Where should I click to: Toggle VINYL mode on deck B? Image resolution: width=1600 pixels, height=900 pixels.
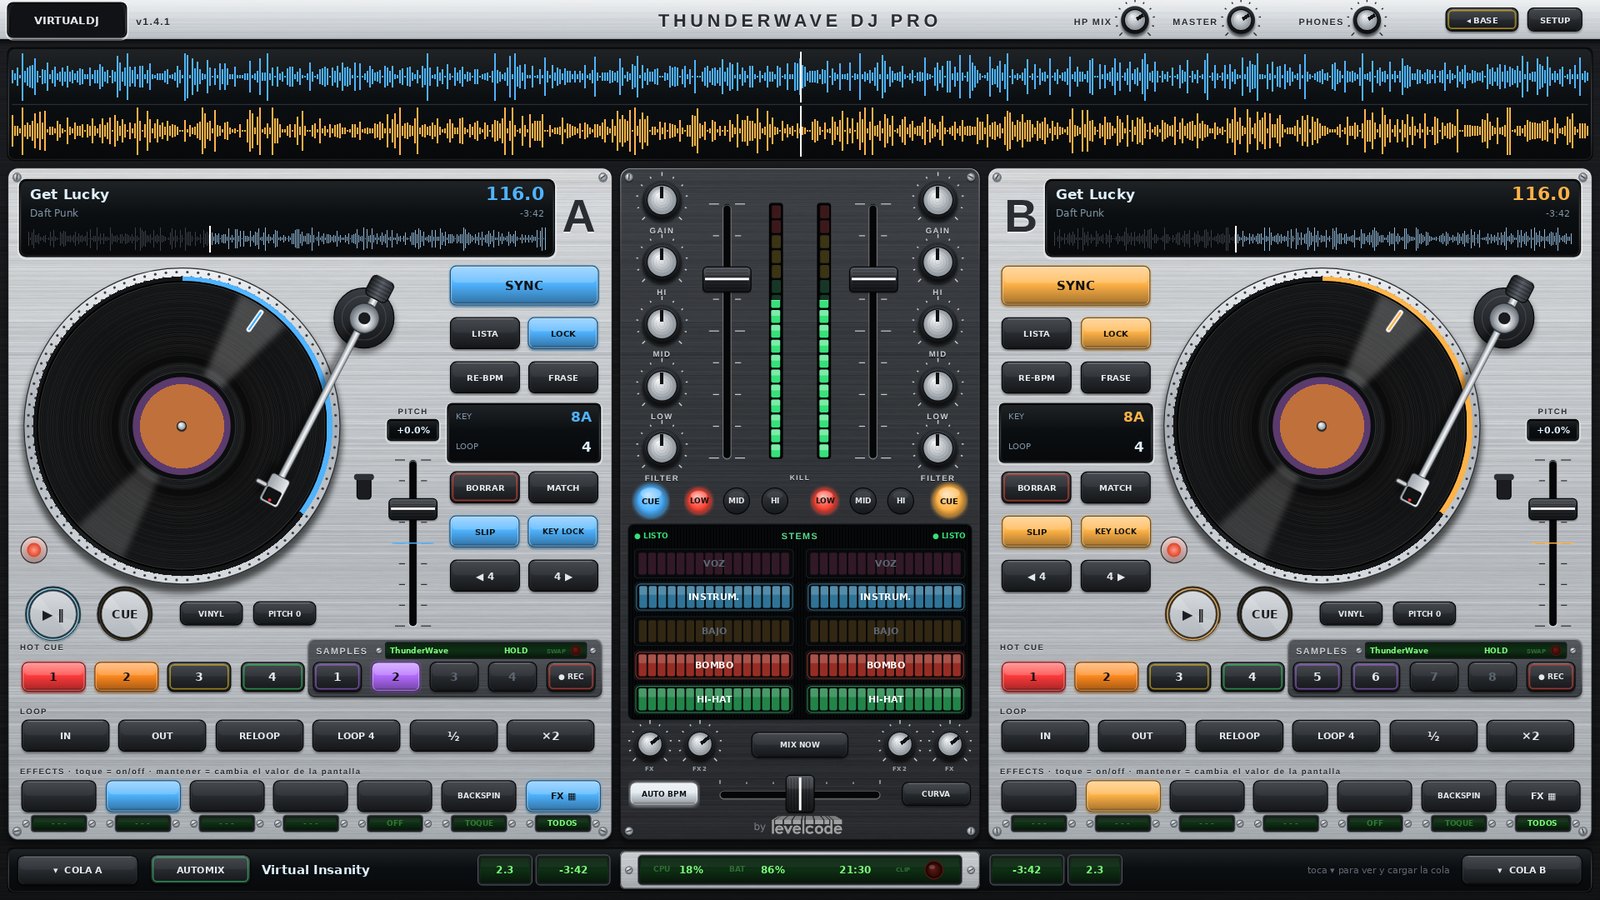pos(1351,614)
